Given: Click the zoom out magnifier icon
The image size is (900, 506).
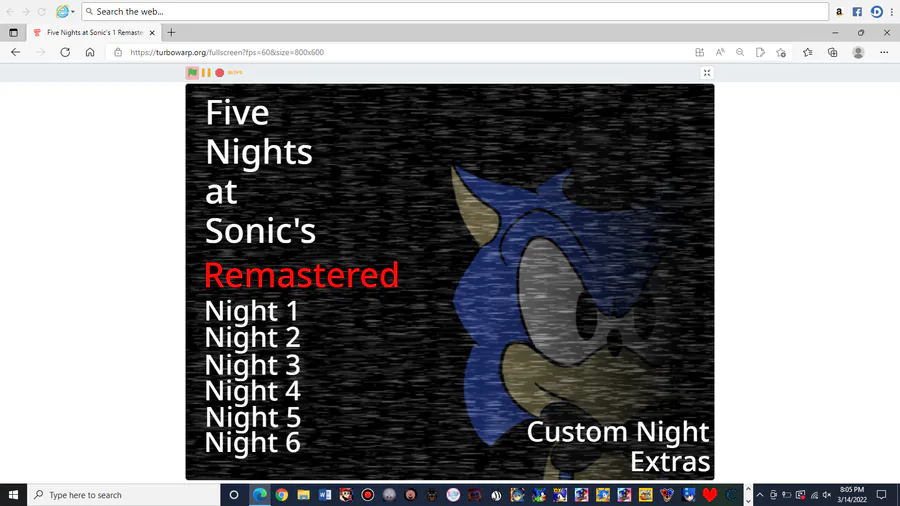Looking at the screenshot, I should pos(740,52).
